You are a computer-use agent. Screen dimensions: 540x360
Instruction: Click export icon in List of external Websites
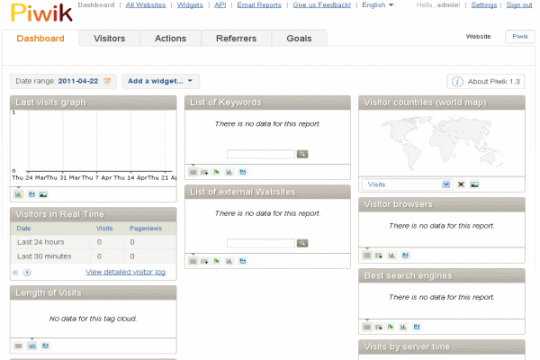click(243, 261)
